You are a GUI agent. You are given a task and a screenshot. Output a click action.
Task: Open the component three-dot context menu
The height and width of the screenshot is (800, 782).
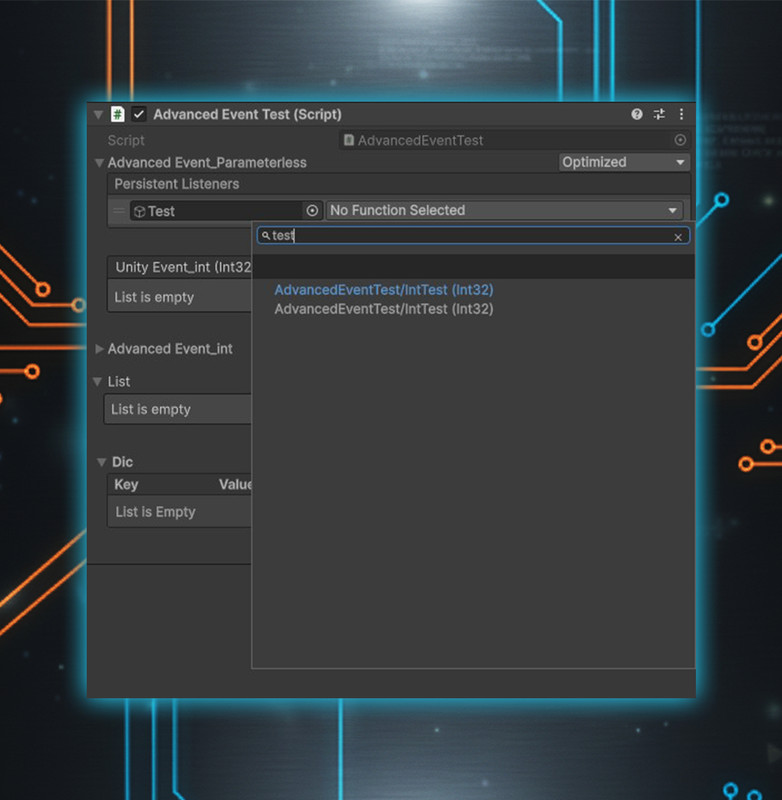(x=682, y=114)
